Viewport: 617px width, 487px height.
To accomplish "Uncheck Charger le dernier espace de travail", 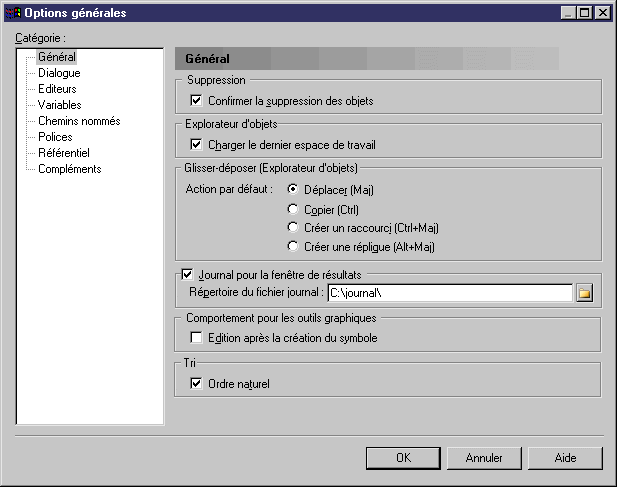I will pyautogui.click(x=196, y=145).
